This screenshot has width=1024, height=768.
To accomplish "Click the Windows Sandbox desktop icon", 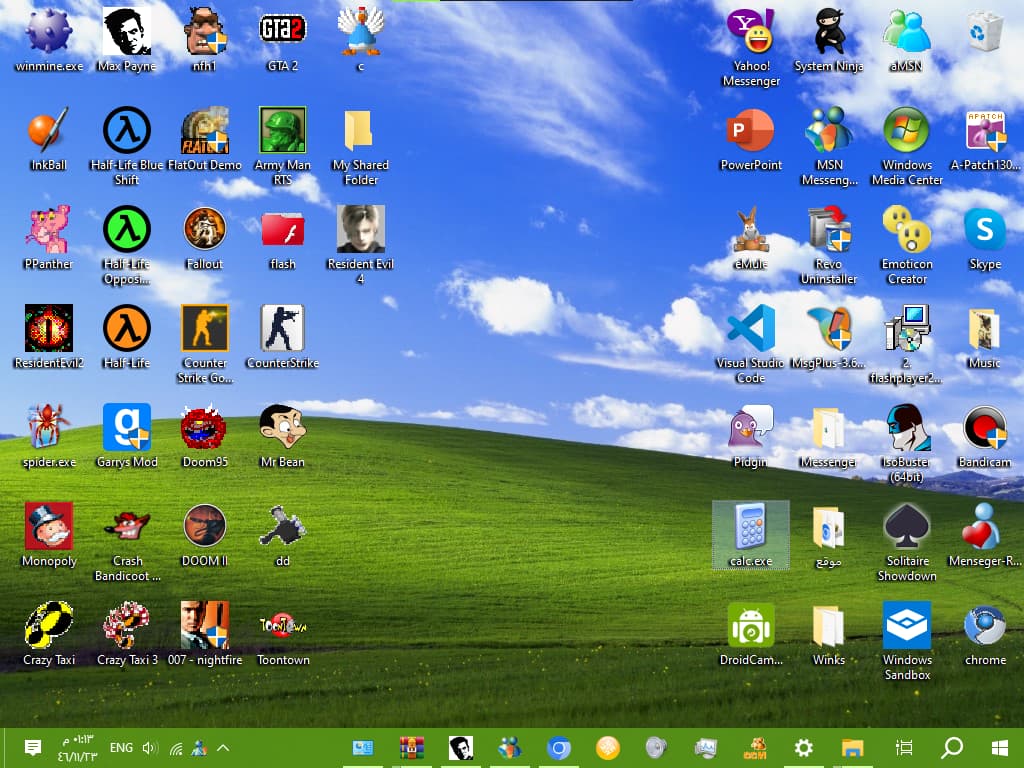I will point(907,626).
